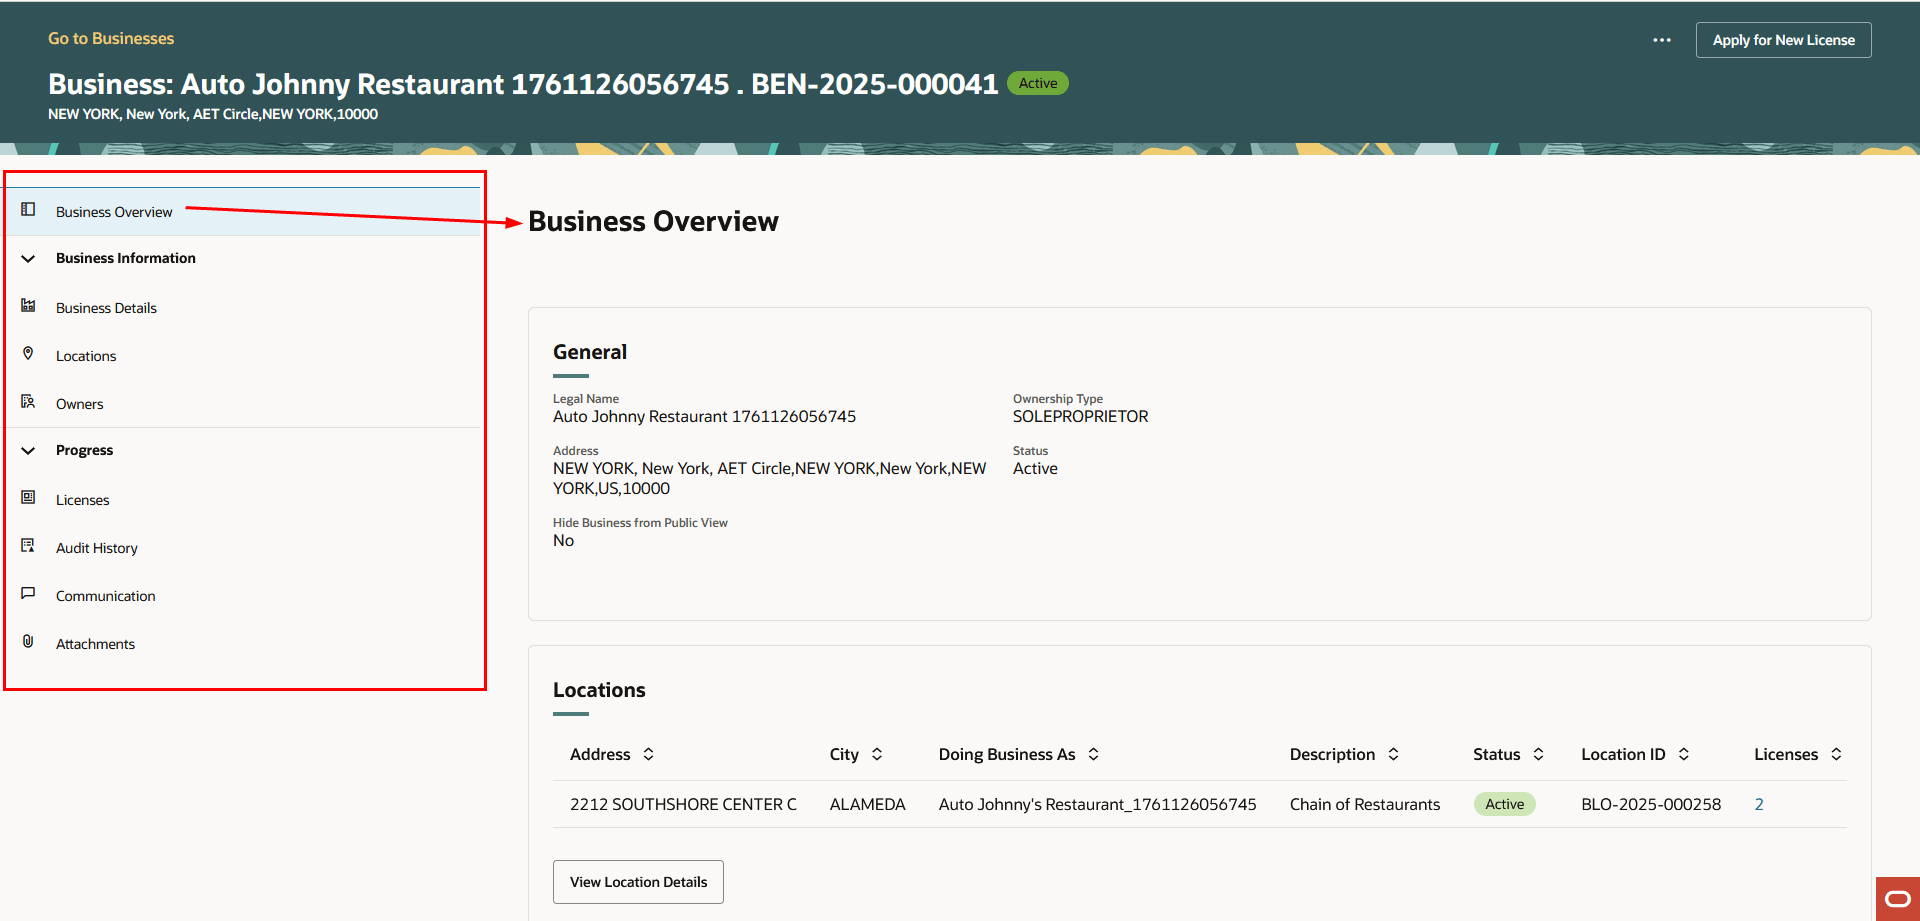Select the Attachments paperclip icon
1920x921 pixels.
27,642
